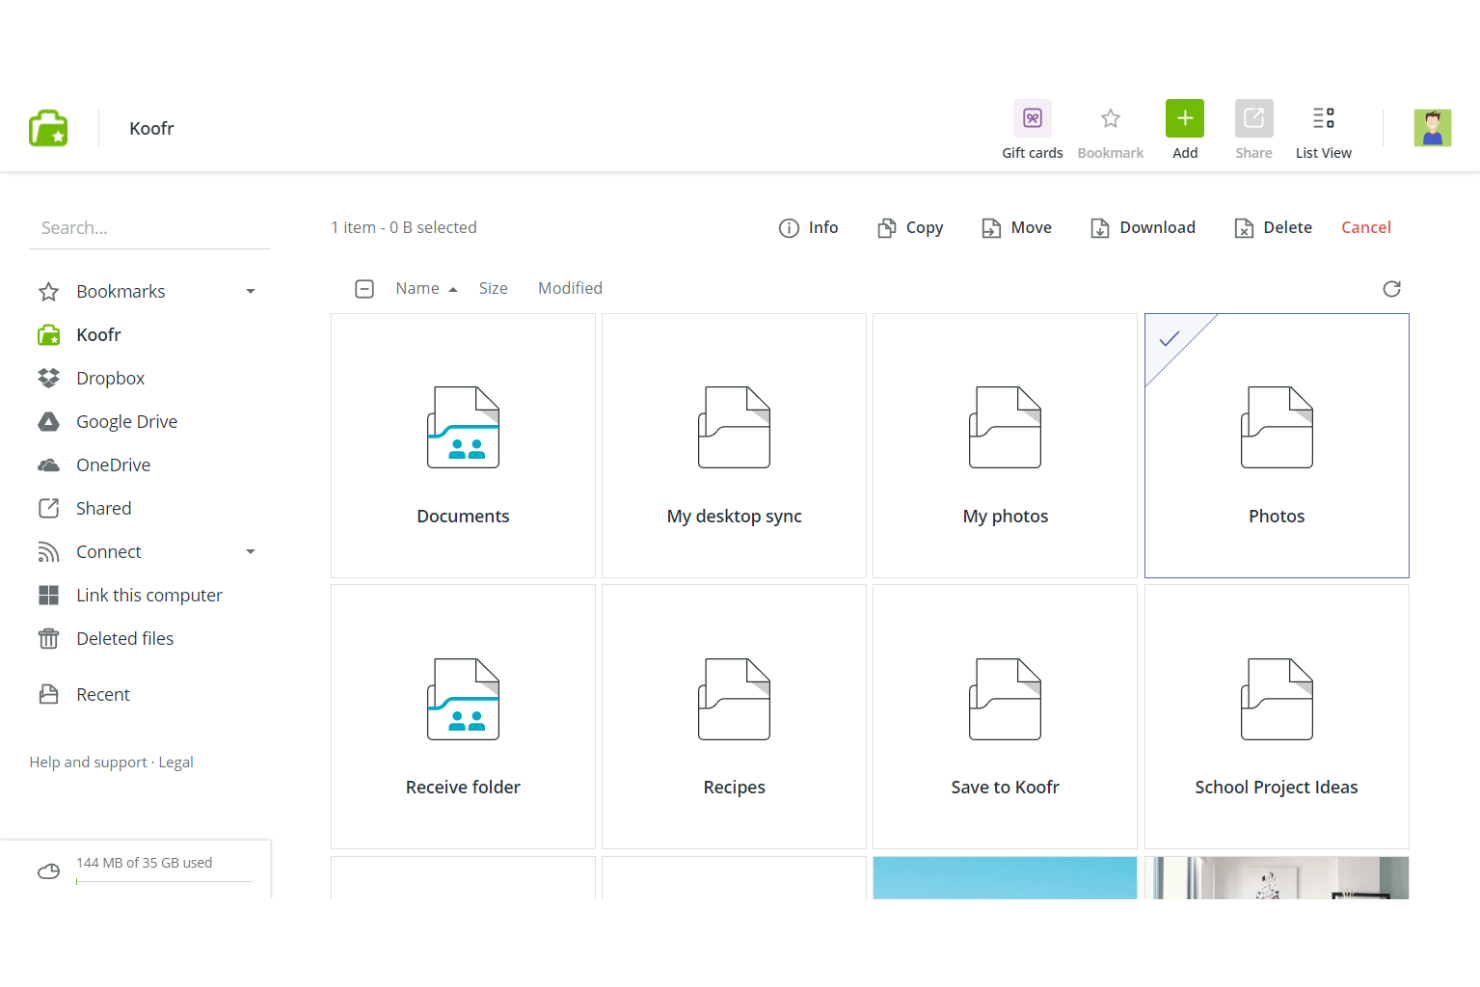Image resolution: width=1480 pixels, height=987 pixels.
Task: Click the selection checkbox next to Name
Action: (x=365, y=288)
